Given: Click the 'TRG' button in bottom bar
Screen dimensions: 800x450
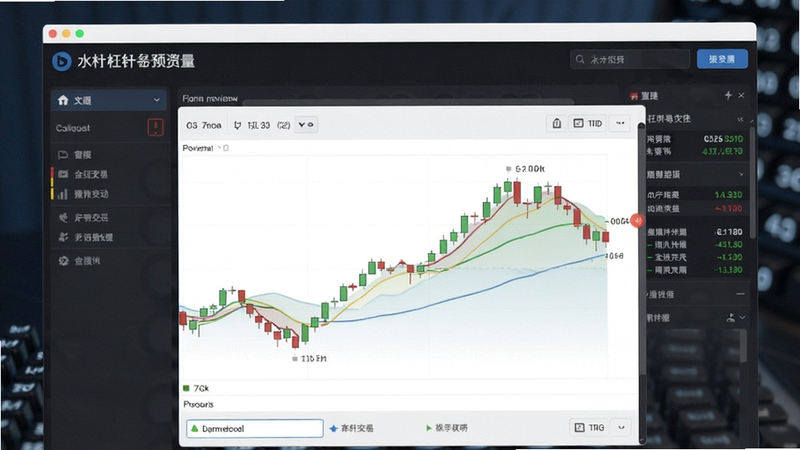Looking at the screenshot, I should [x=590, y=428].
